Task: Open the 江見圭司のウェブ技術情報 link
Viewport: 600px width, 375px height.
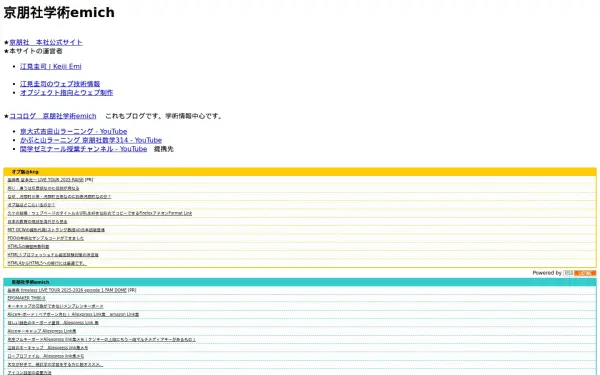Action: coord(60,84)
